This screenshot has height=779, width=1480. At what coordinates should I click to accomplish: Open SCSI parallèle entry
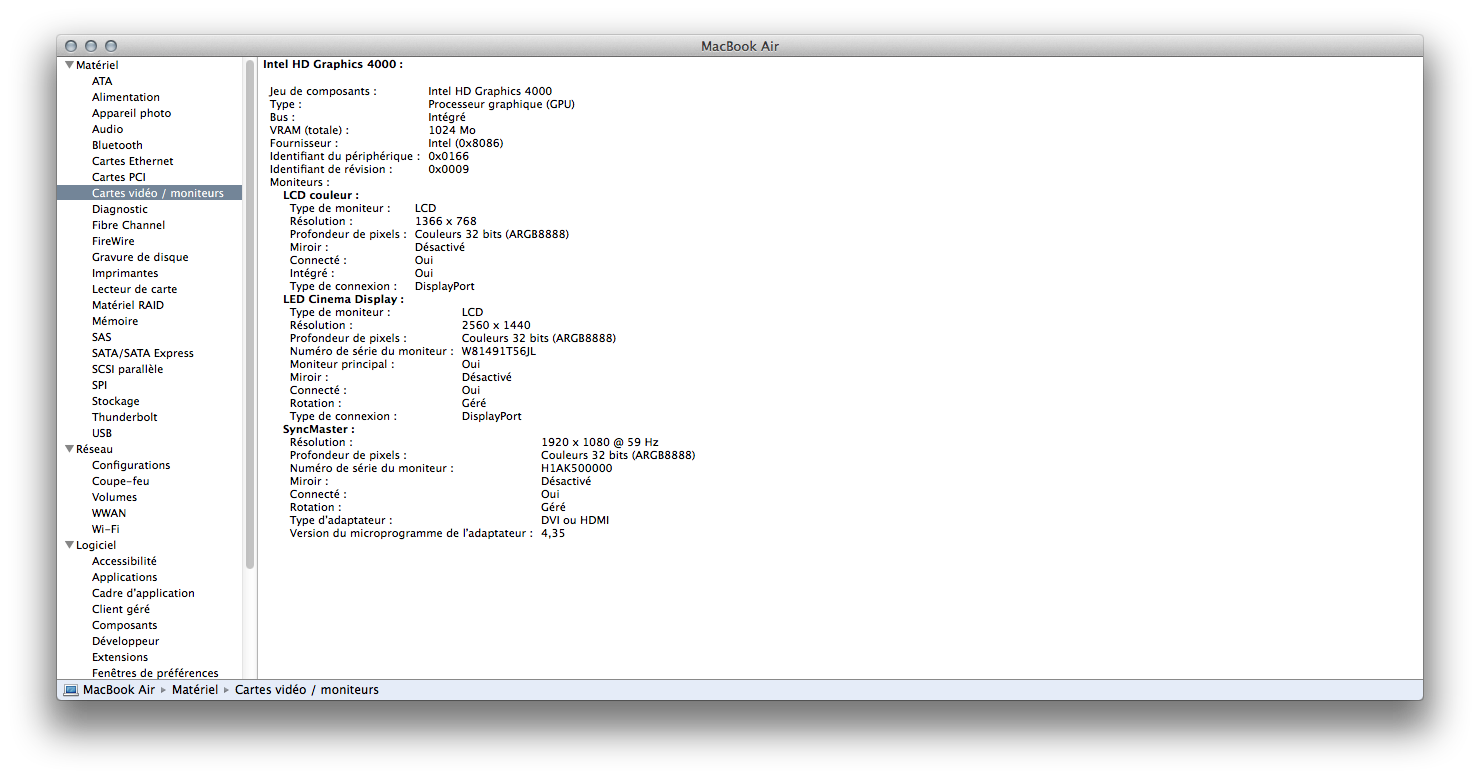click(128, 369)
